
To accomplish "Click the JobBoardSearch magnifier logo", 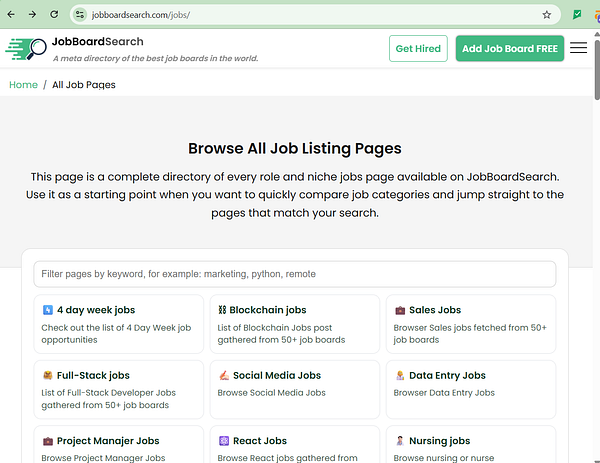I will (26, 49).
